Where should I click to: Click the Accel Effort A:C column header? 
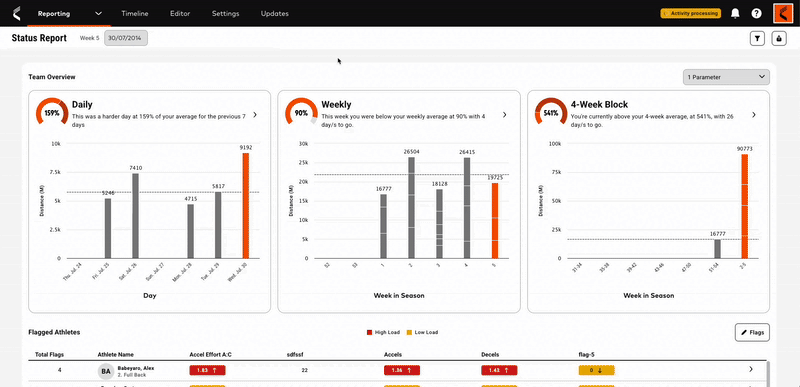(x=211, y=354)
